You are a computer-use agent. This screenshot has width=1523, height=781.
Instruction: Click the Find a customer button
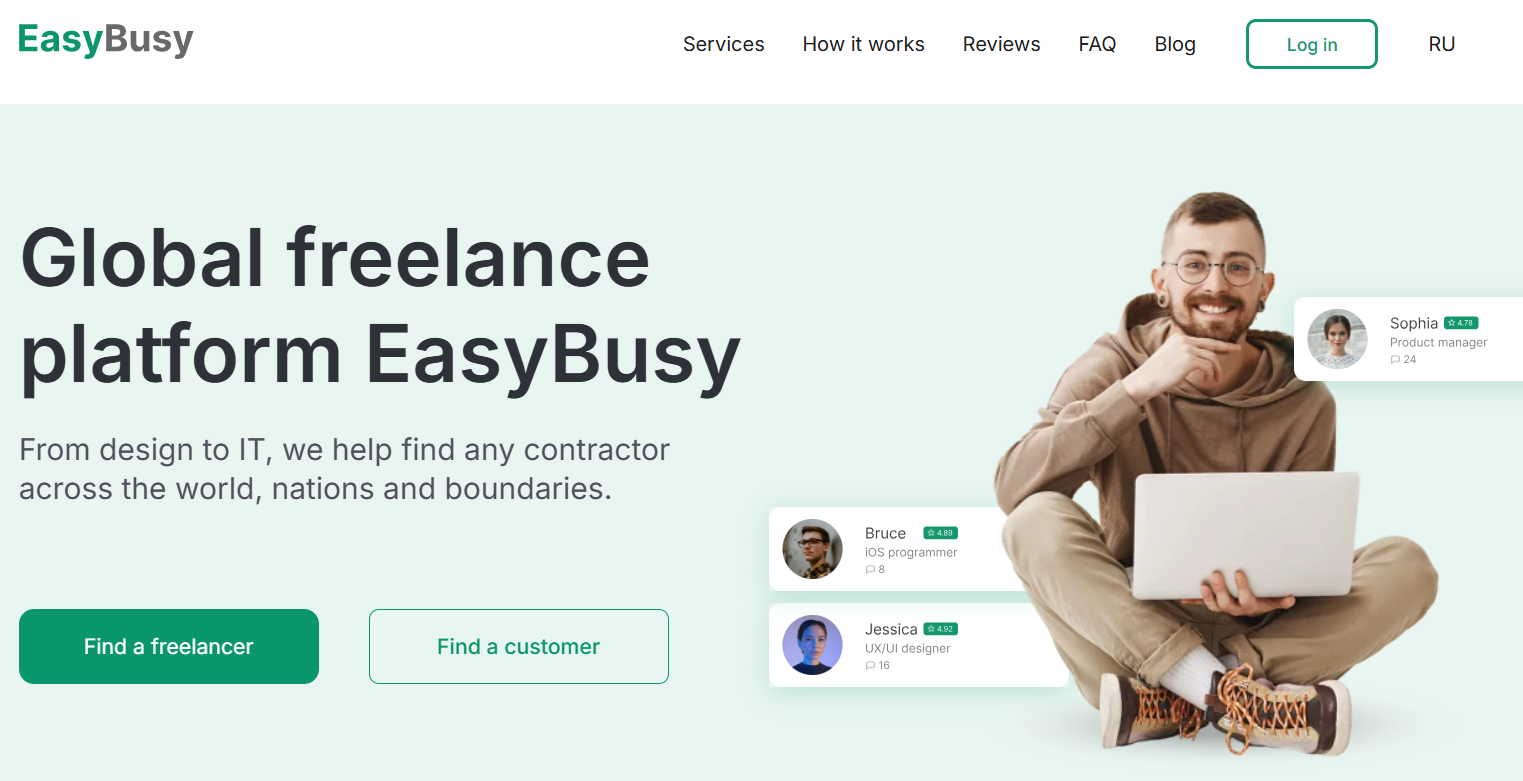(x=519, y=647)
